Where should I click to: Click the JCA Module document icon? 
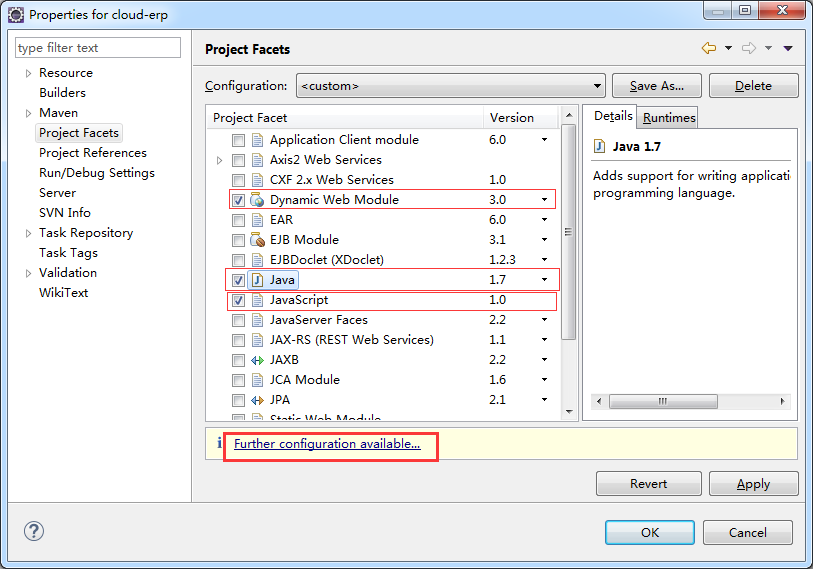[x=257, y=380]
